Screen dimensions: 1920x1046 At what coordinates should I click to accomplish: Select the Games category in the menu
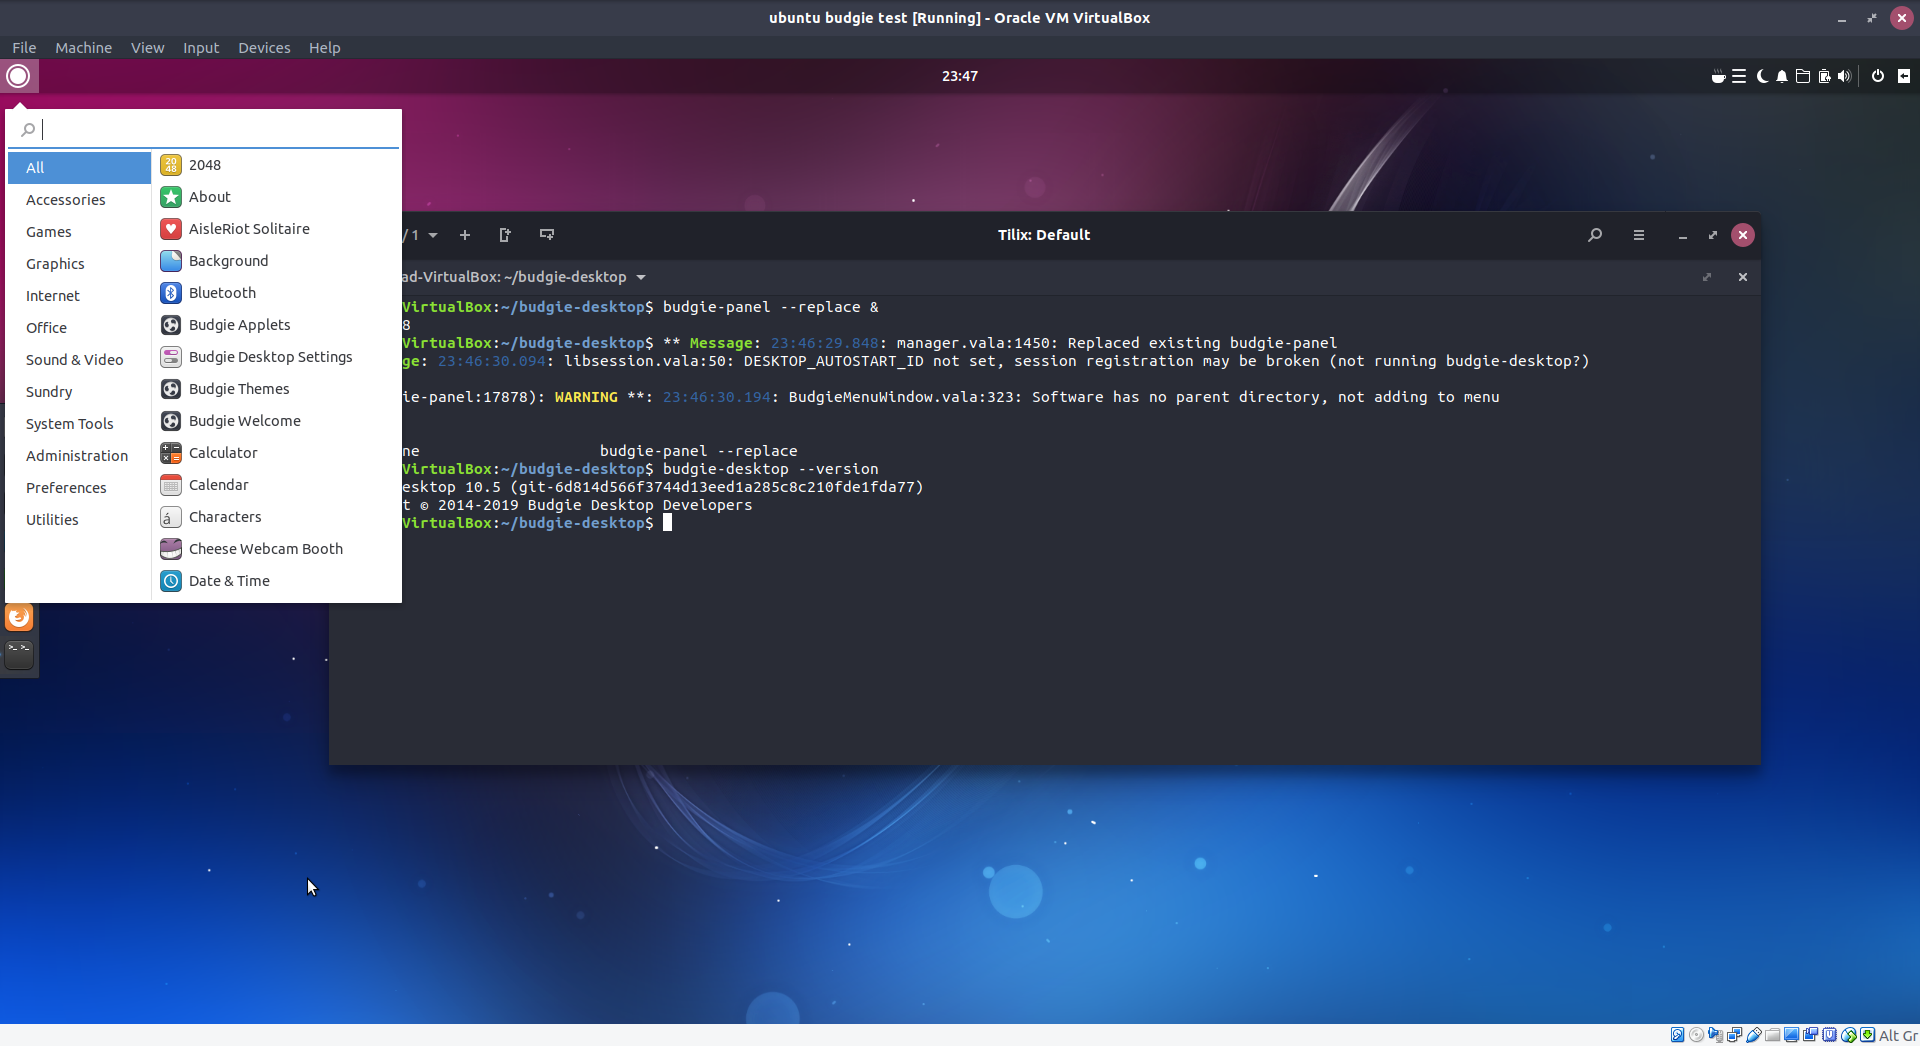pos(48,232)
